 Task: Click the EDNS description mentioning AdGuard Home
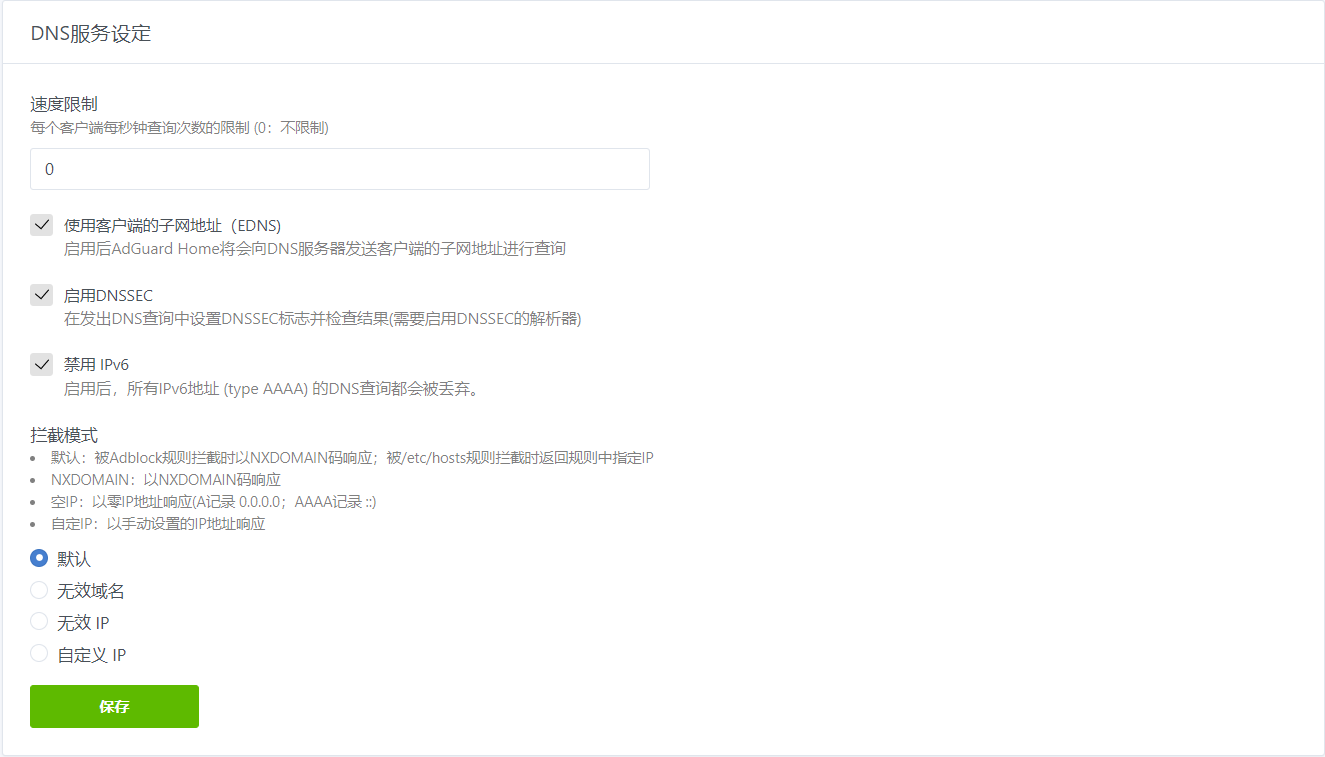click(x=314, y=248)
